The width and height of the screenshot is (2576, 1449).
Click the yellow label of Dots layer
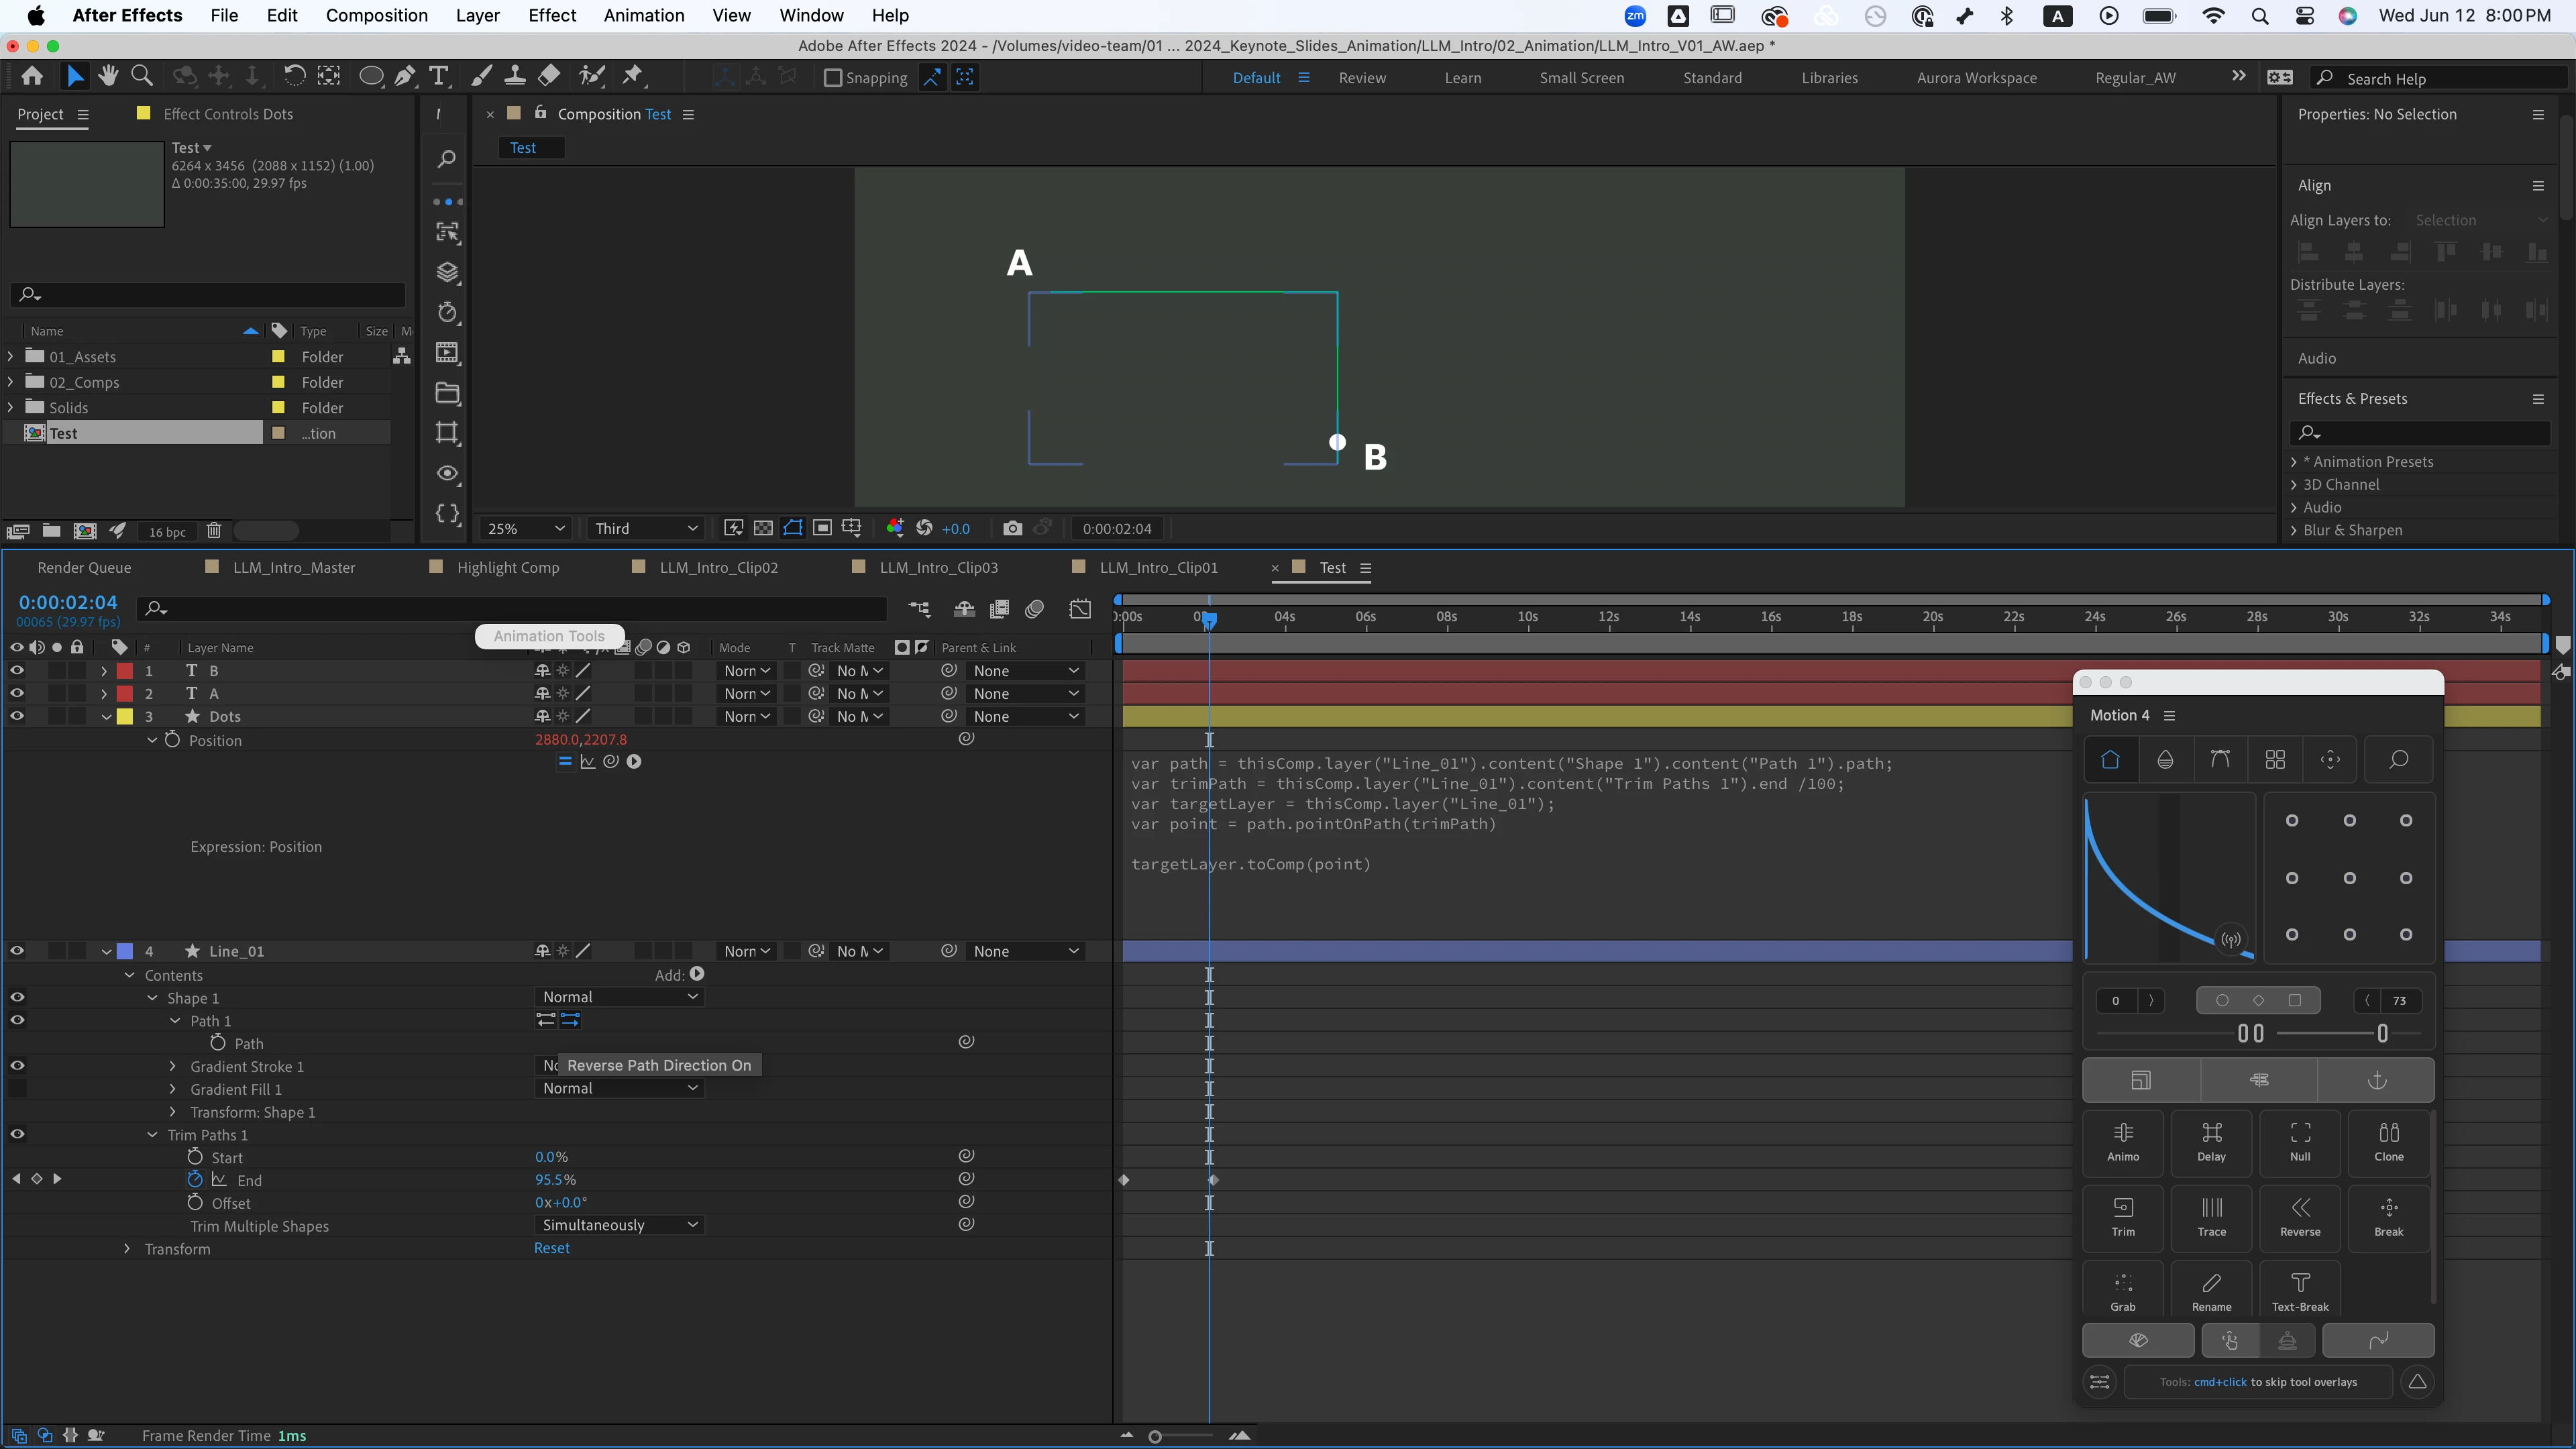coord(125,716)
